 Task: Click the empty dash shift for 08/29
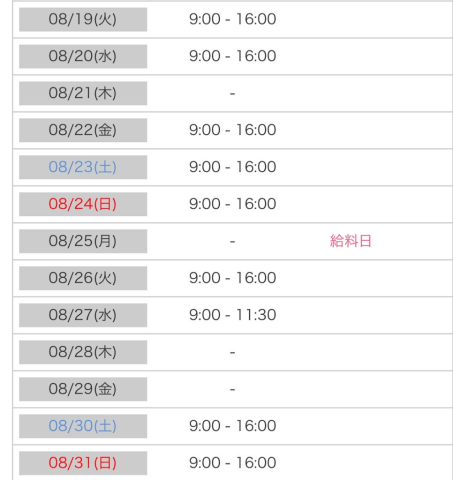point(233,389)
